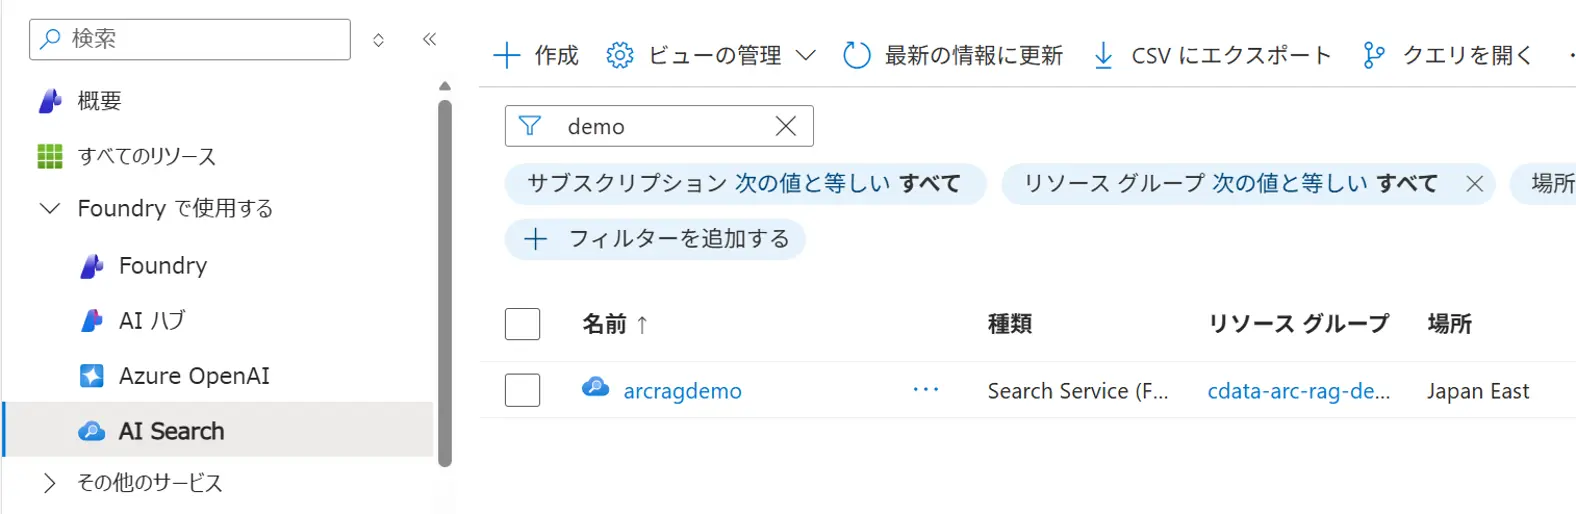The image size is (1576, 514).
Task: Collapse the Foundry で使用する section
Action: tap(49, 208)
